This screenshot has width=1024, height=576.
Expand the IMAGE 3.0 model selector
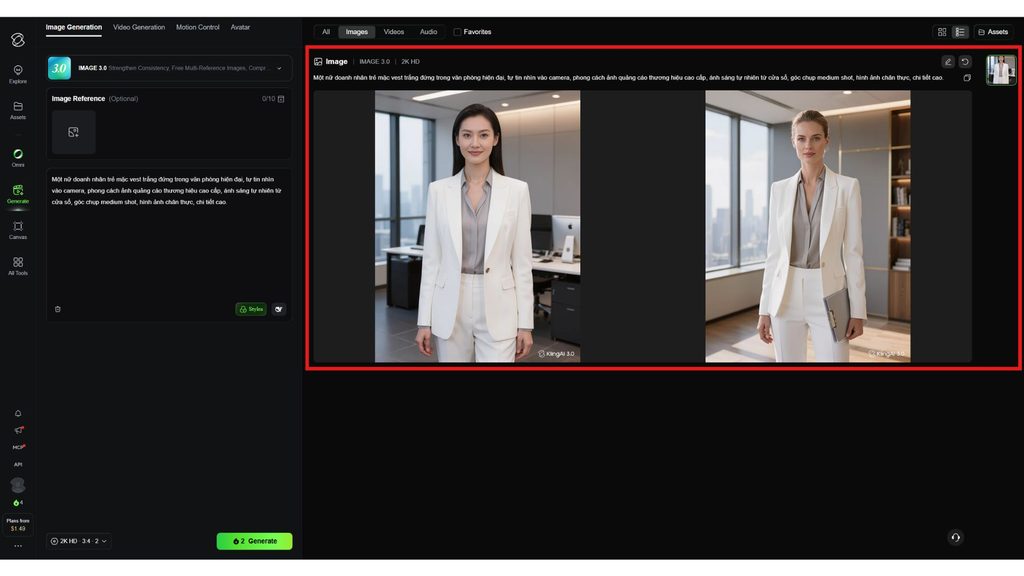[x=169, y=68]
